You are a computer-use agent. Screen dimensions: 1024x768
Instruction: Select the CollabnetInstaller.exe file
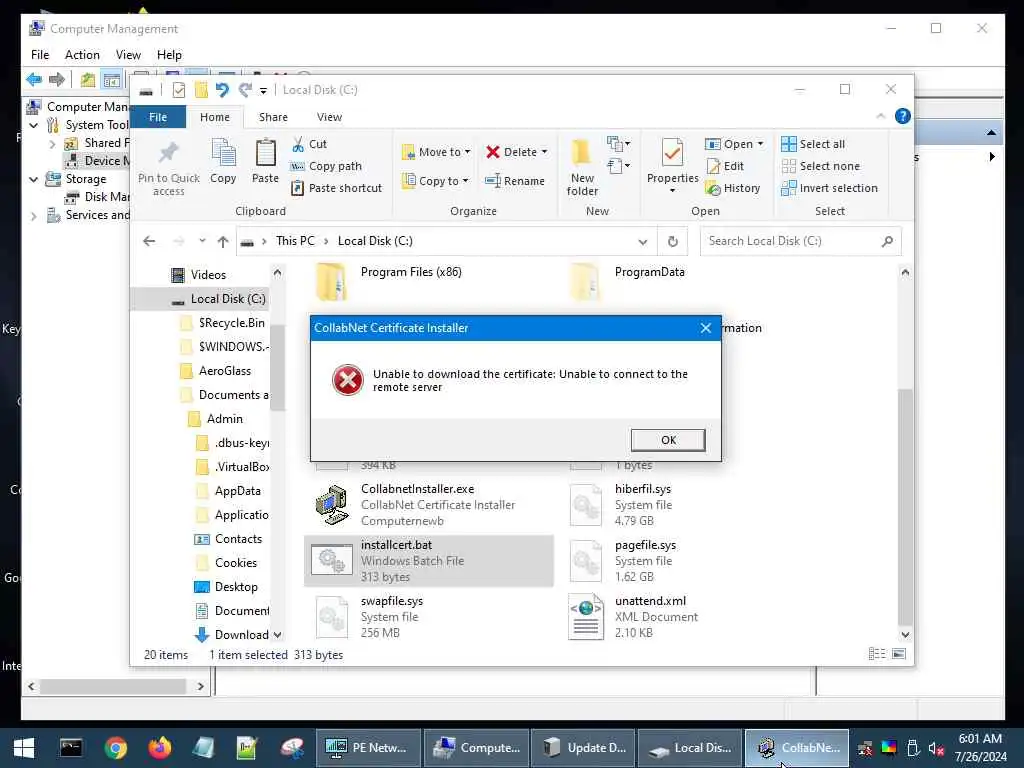[428, 504]
